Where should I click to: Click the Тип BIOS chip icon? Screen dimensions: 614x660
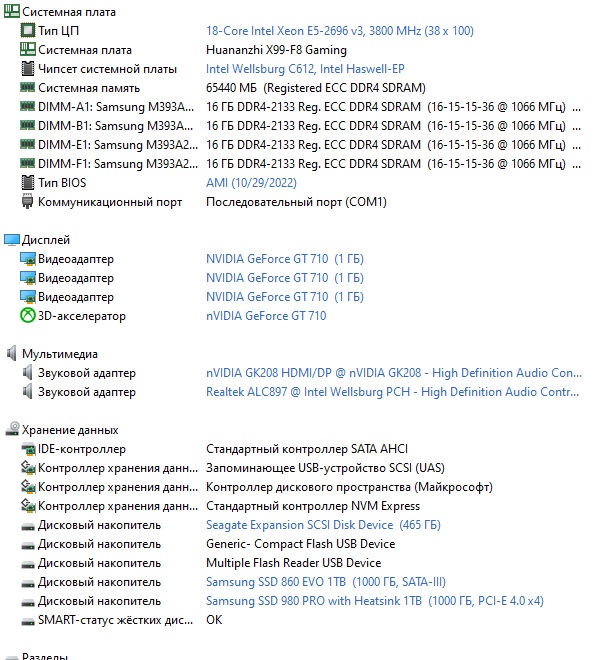(28, 182)
